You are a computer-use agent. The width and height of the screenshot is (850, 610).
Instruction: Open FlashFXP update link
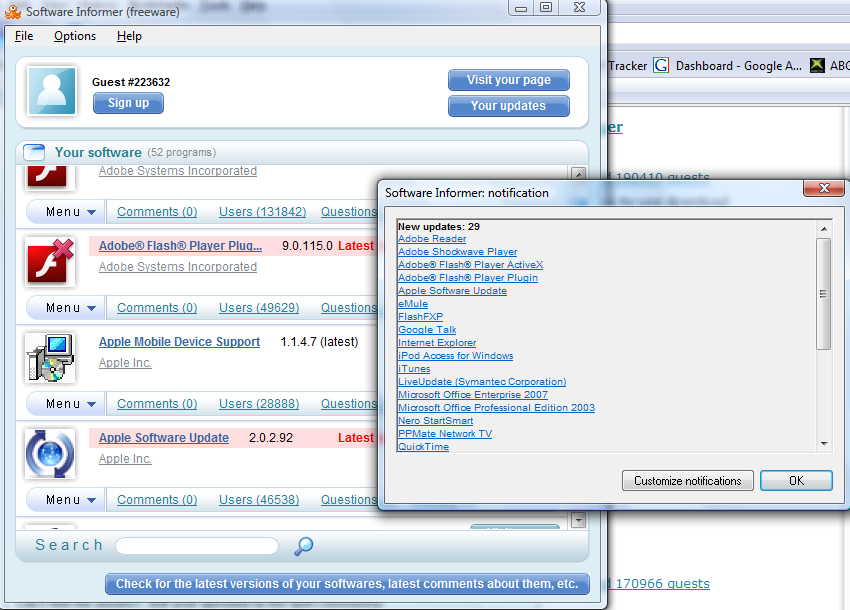(x=421, y=317)
